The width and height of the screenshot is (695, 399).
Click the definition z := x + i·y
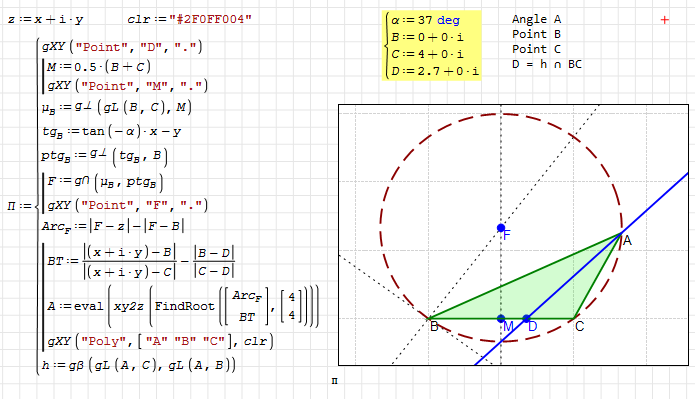45,20
